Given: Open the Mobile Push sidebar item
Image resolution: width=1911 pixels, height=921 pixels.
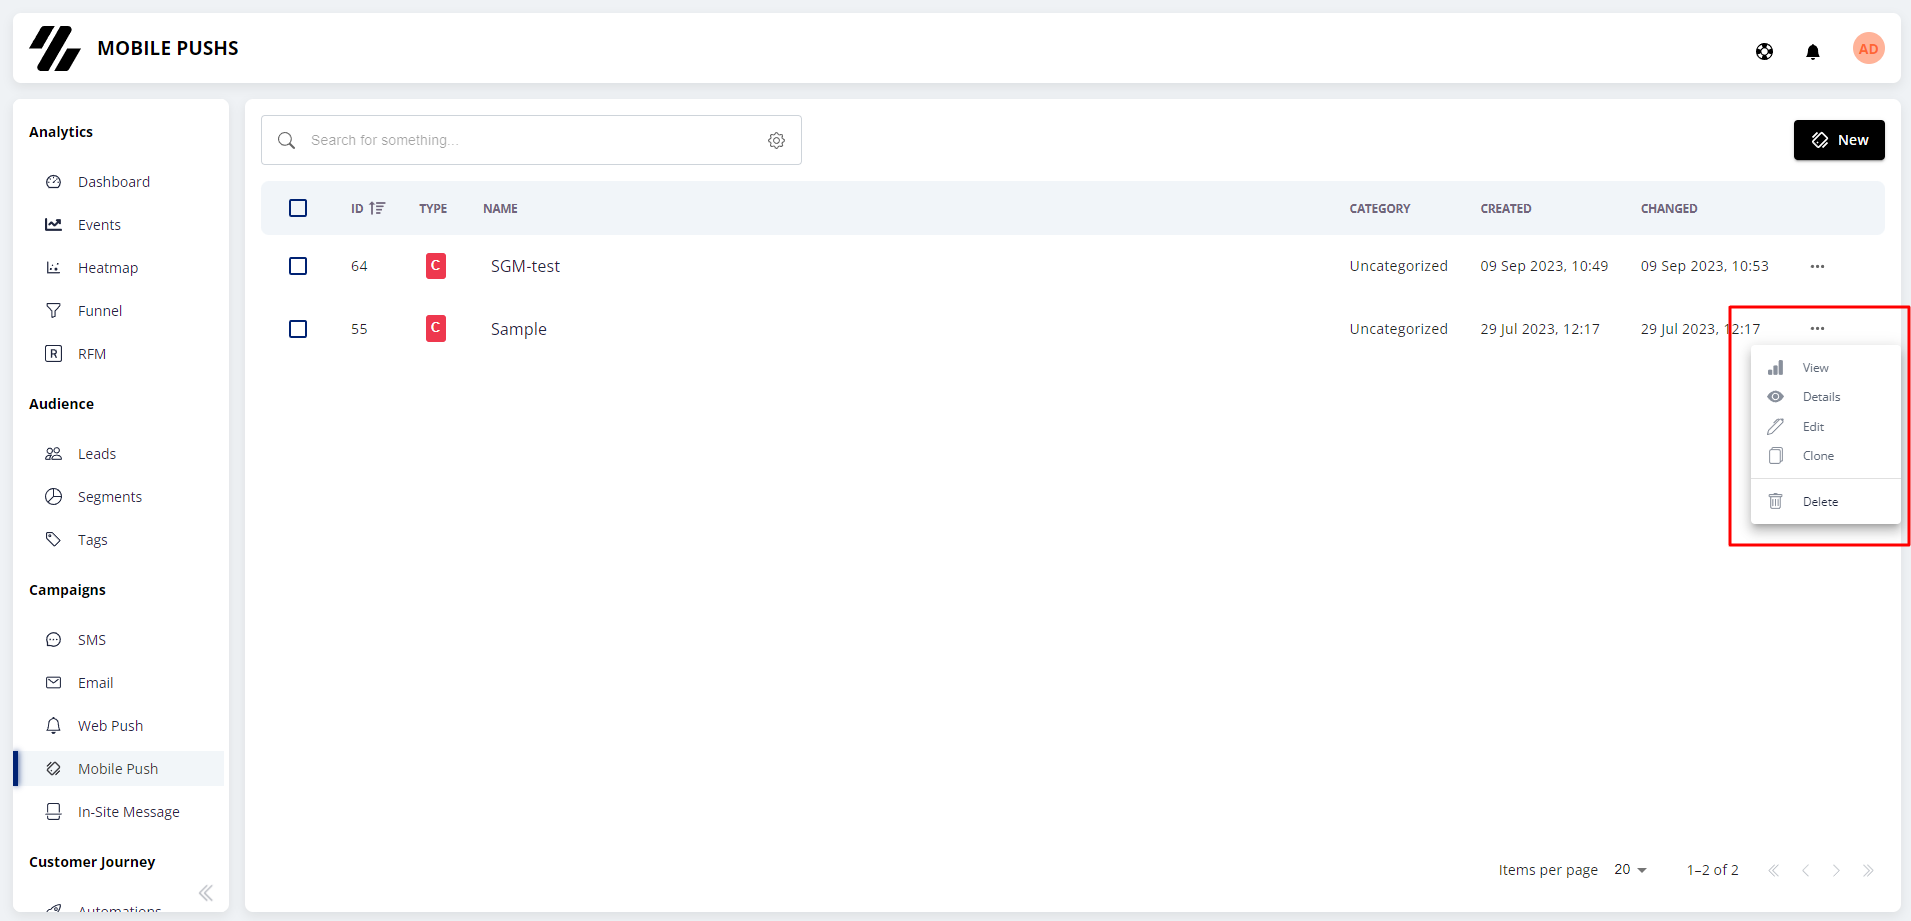Looking at the screenshot, I should pos(119,768).
